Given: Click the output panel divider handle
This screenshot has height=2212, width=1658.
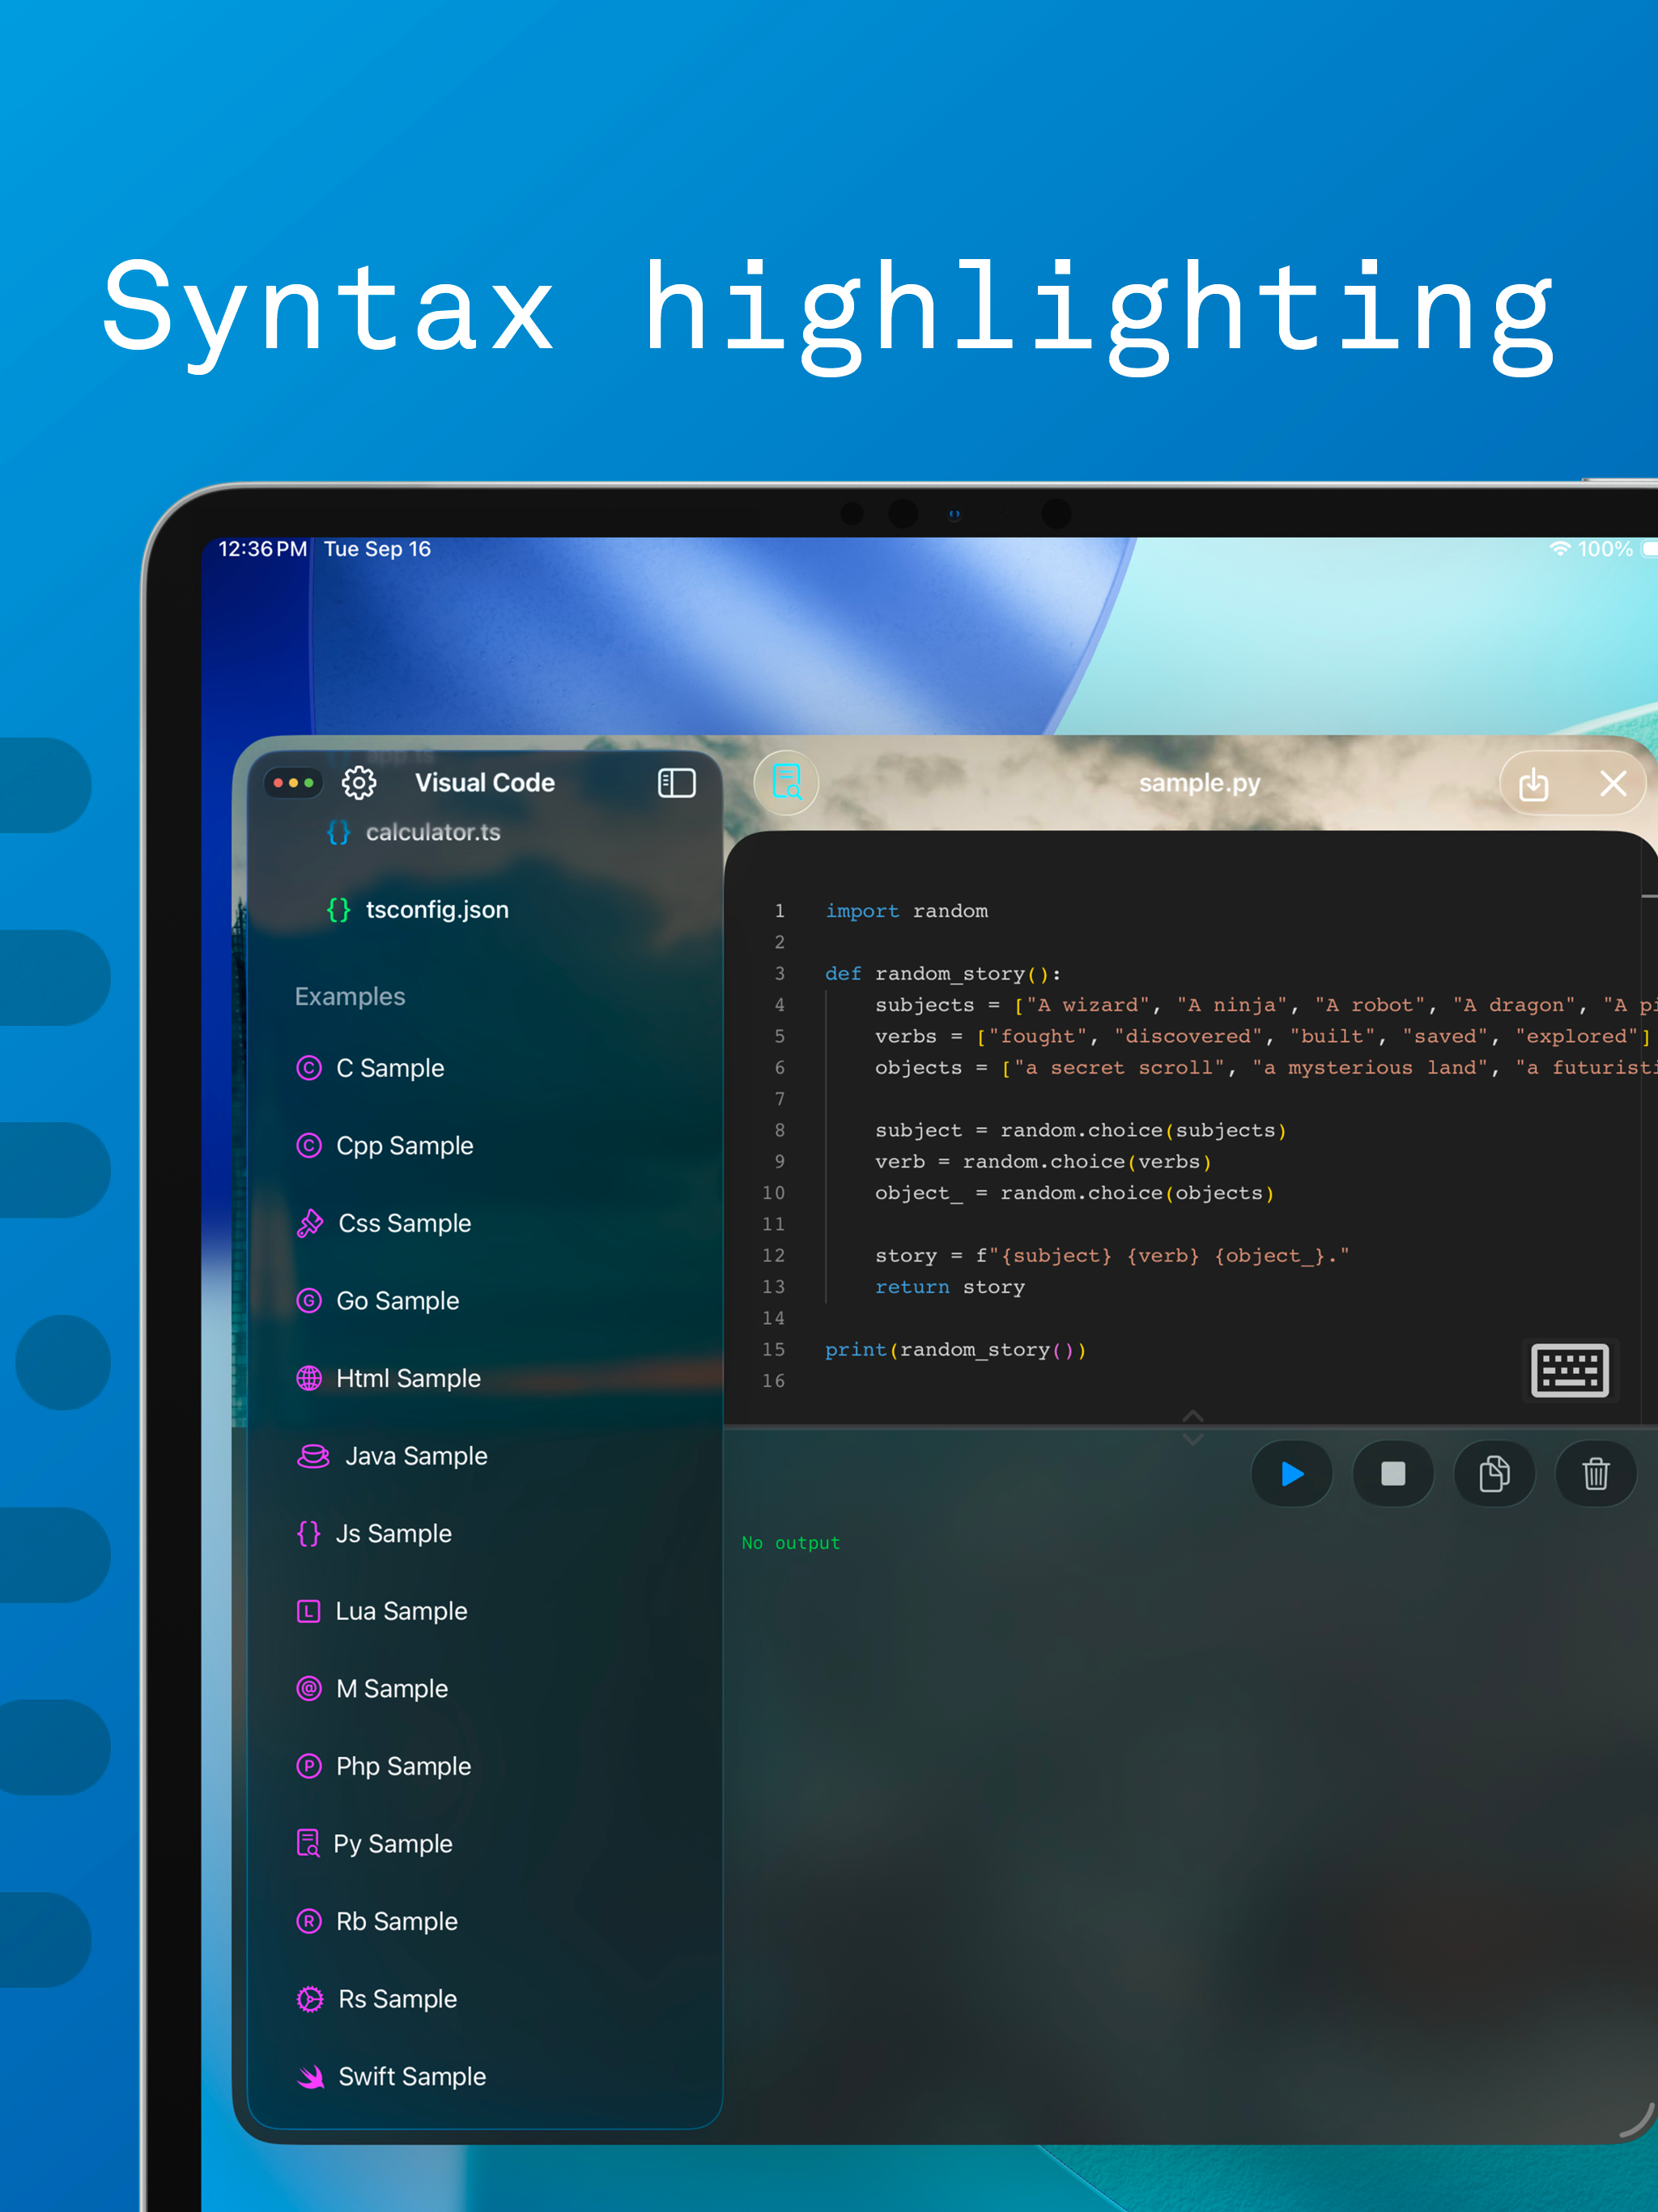Looking at the screenshot, I should (1193, 1427).
